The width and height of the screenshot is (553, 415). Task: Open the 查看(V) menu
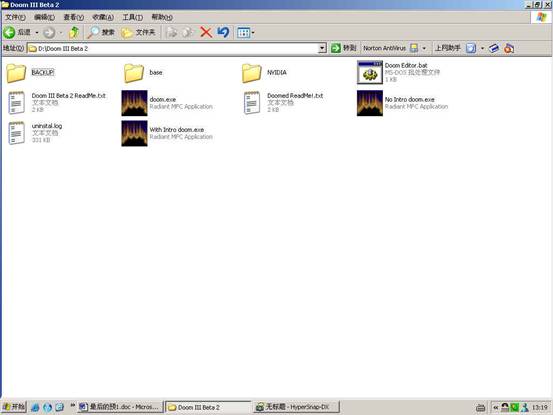pos(73,17)
